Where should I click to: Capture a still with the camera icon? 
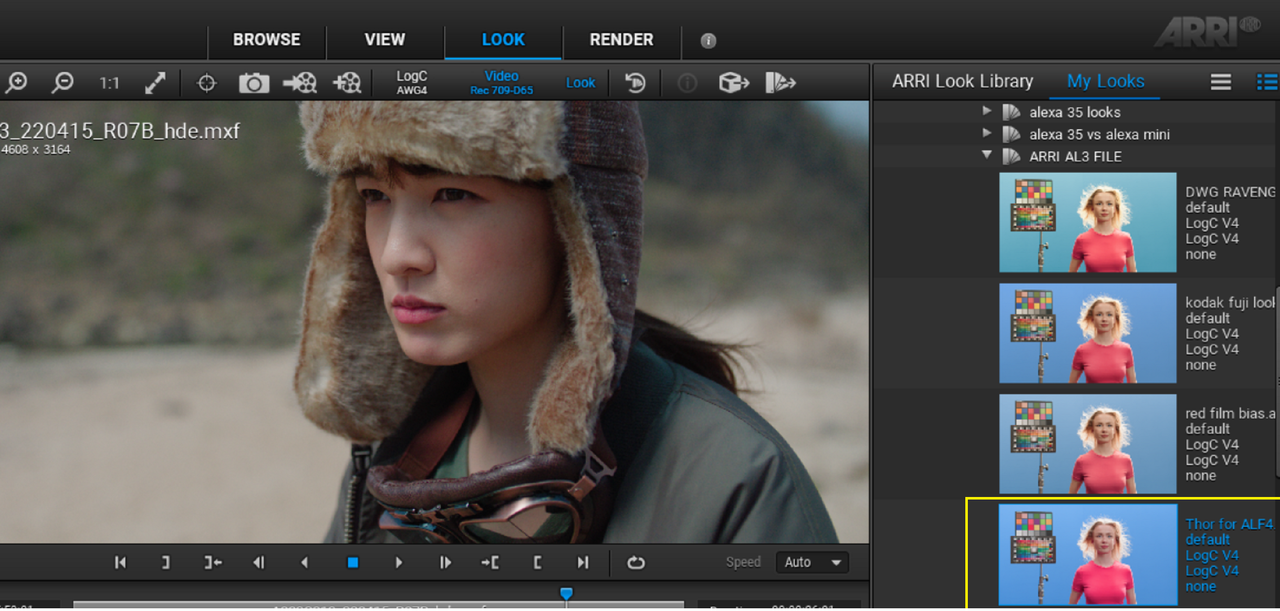click(254, 83)
